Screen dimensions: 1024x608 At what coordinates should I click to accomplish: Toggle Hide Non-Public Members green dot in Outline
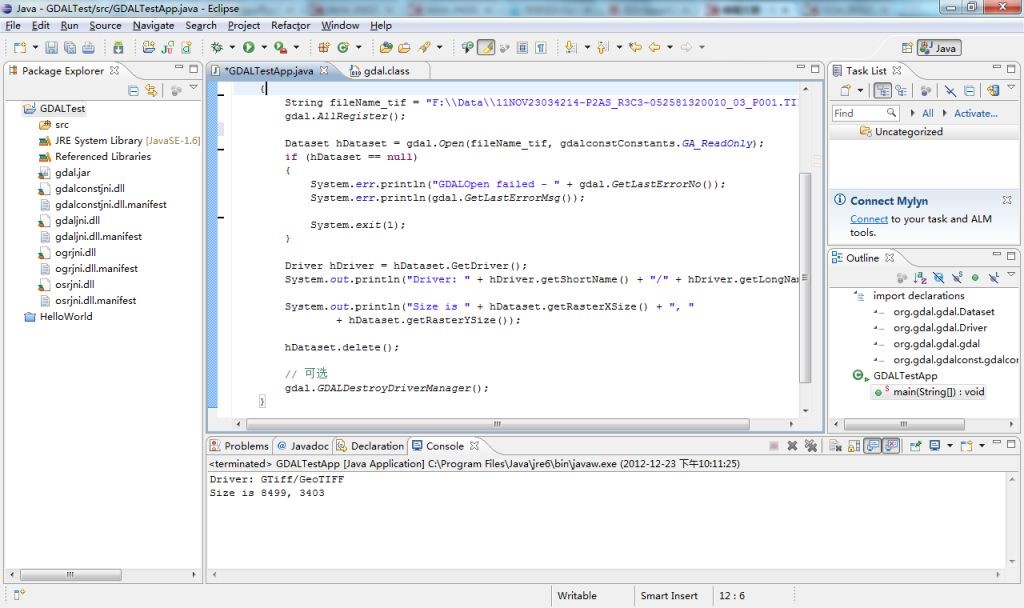tap(975, 278)
